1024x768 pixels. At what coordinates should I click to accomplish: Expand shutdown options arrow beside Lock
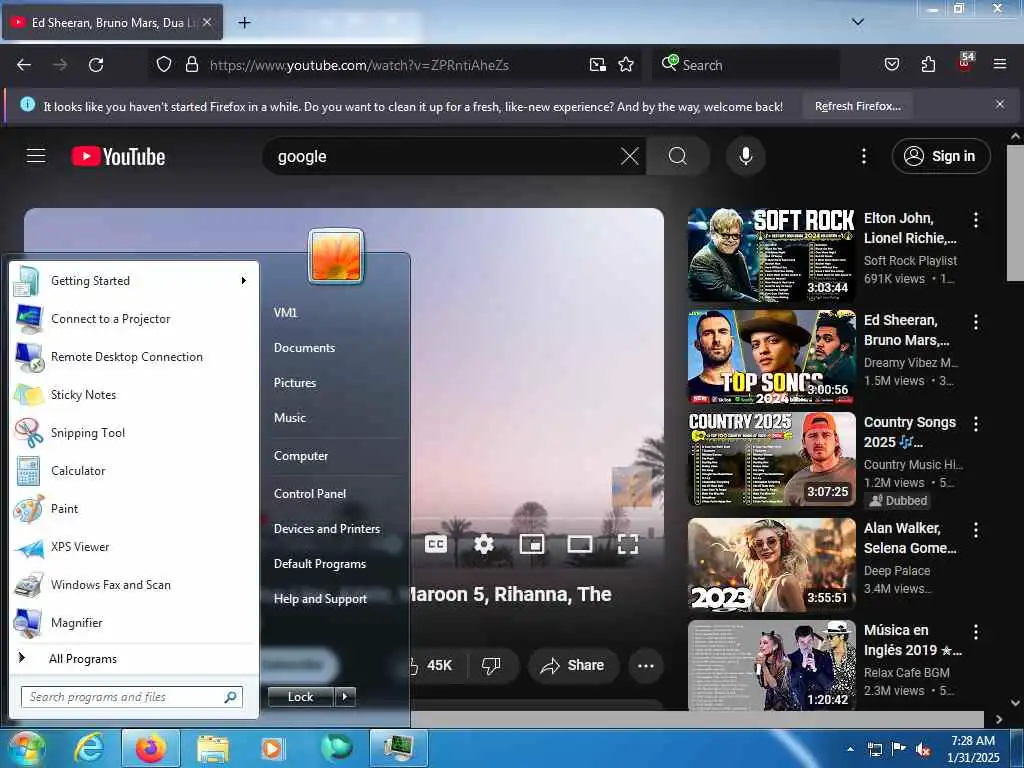pos(345,697)
